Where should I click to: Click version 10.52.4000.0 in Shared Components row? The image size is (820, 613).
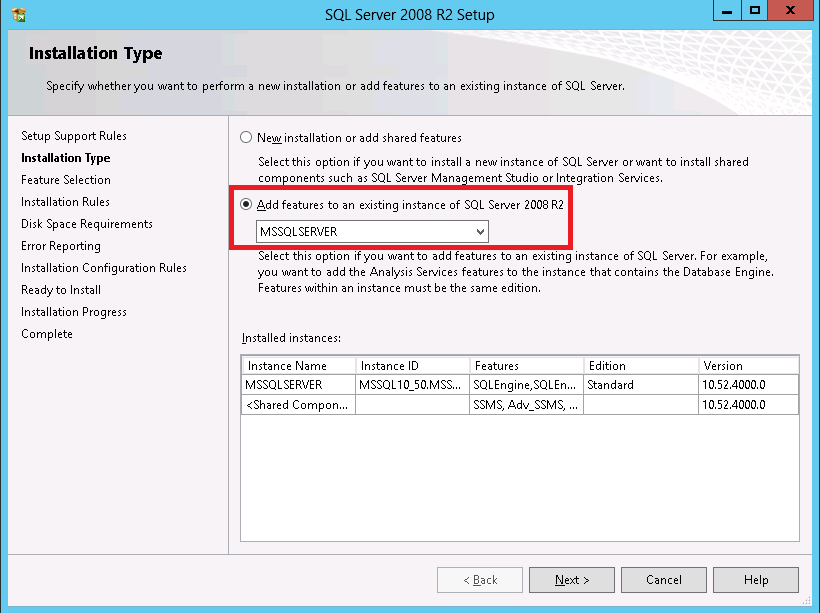748,404
